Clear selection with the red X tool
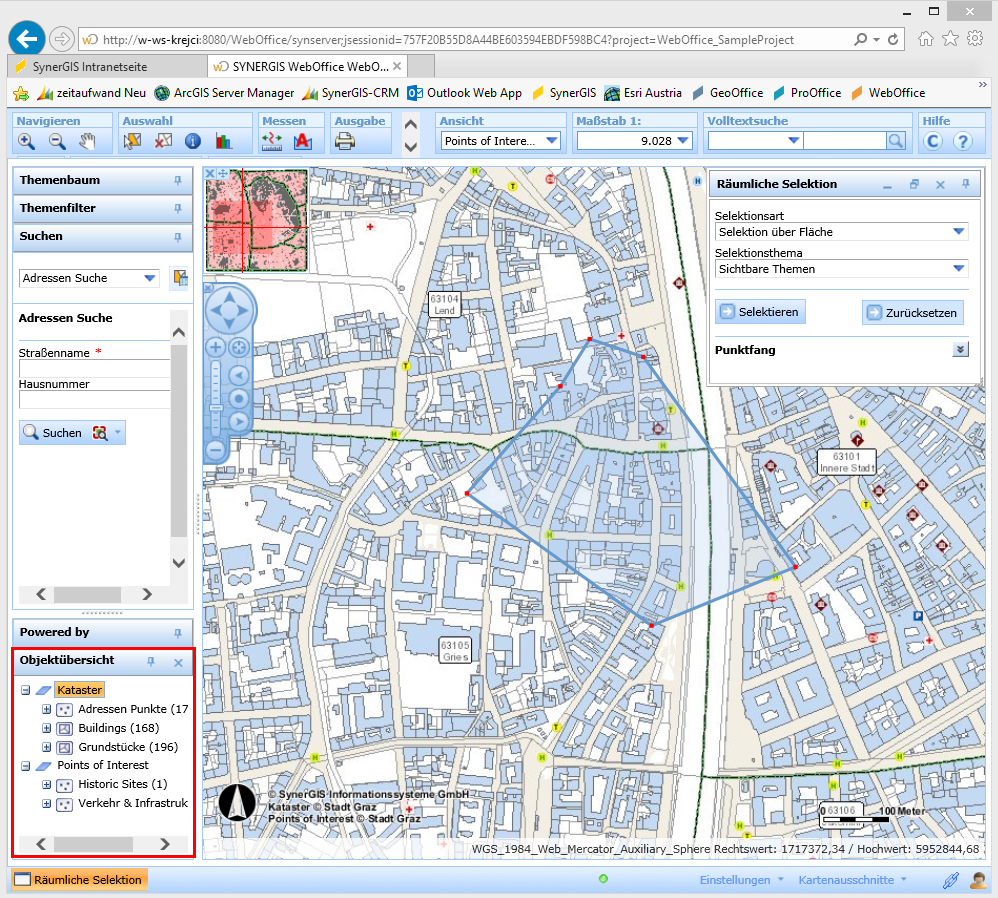This screenshot has height=898, width=998. pos(163,142)
